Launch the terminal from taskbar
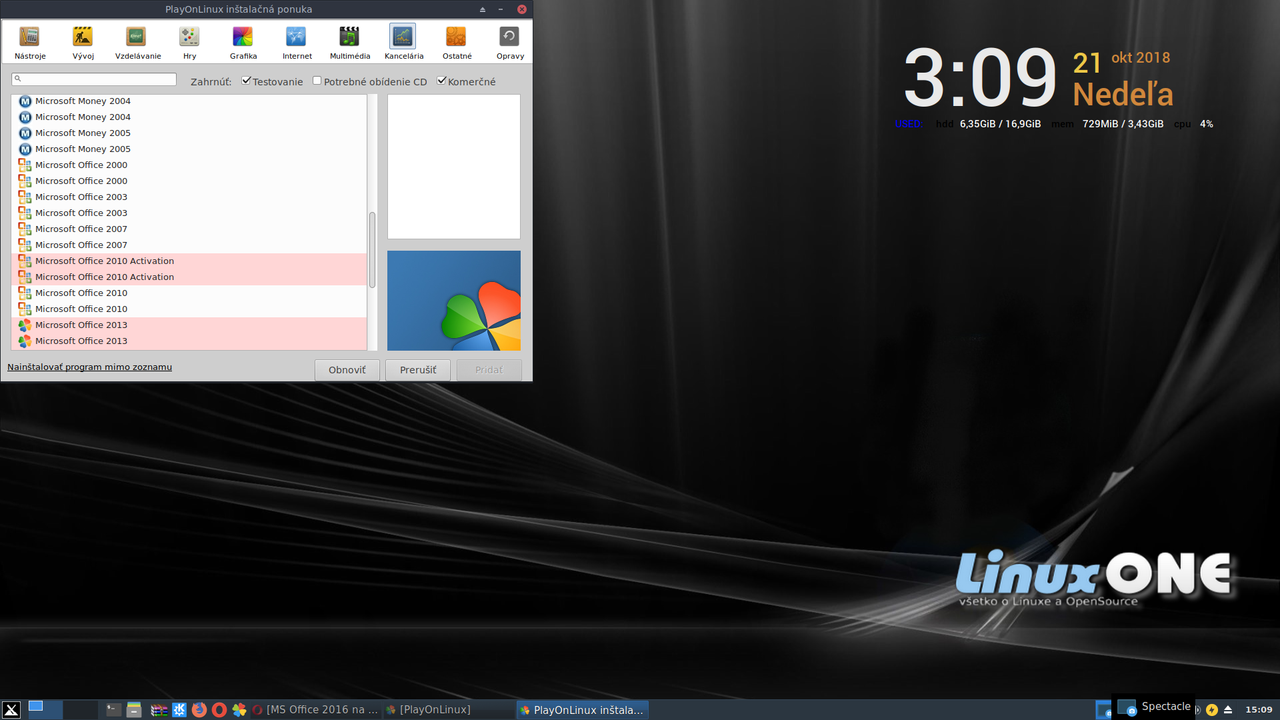 coord(113,710)
